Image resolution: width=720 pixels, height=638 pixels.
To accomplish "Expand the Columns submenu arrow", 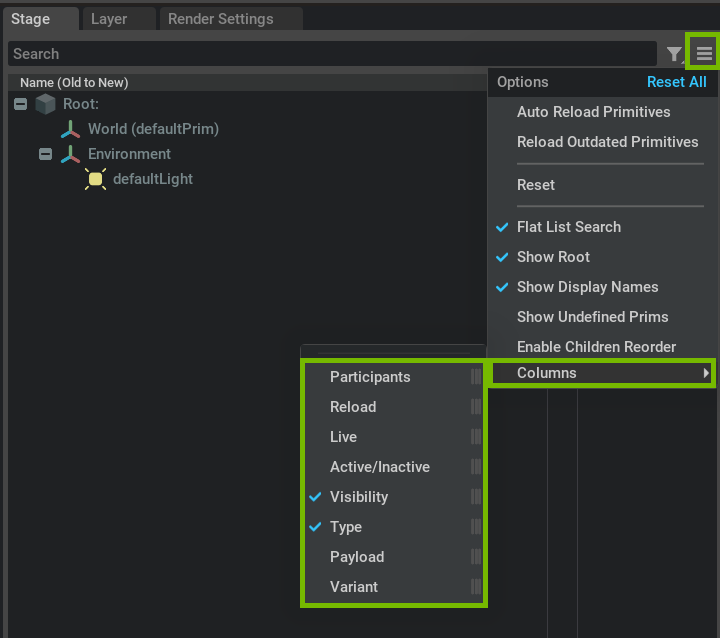I will coord(706,373).
